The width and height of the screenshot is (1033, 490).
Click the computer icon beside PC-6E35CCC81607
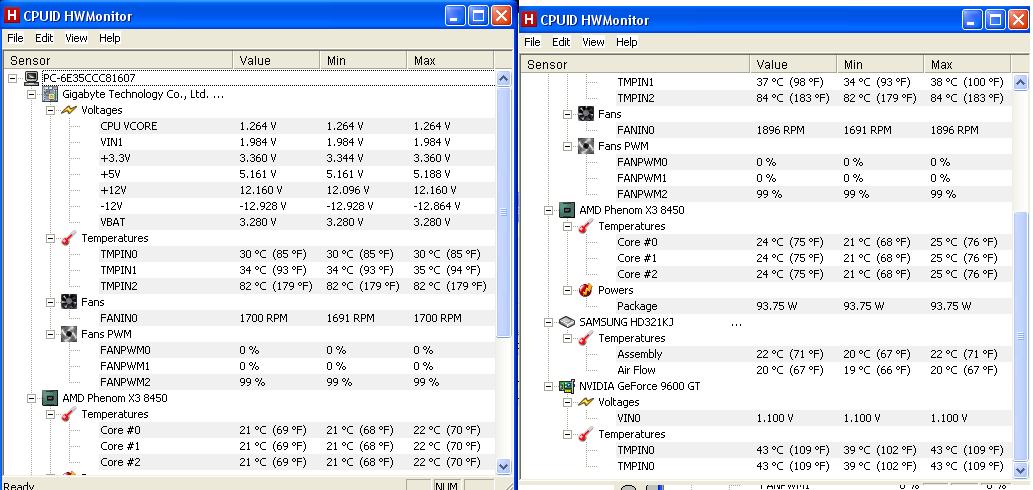[x=31, y=78]
